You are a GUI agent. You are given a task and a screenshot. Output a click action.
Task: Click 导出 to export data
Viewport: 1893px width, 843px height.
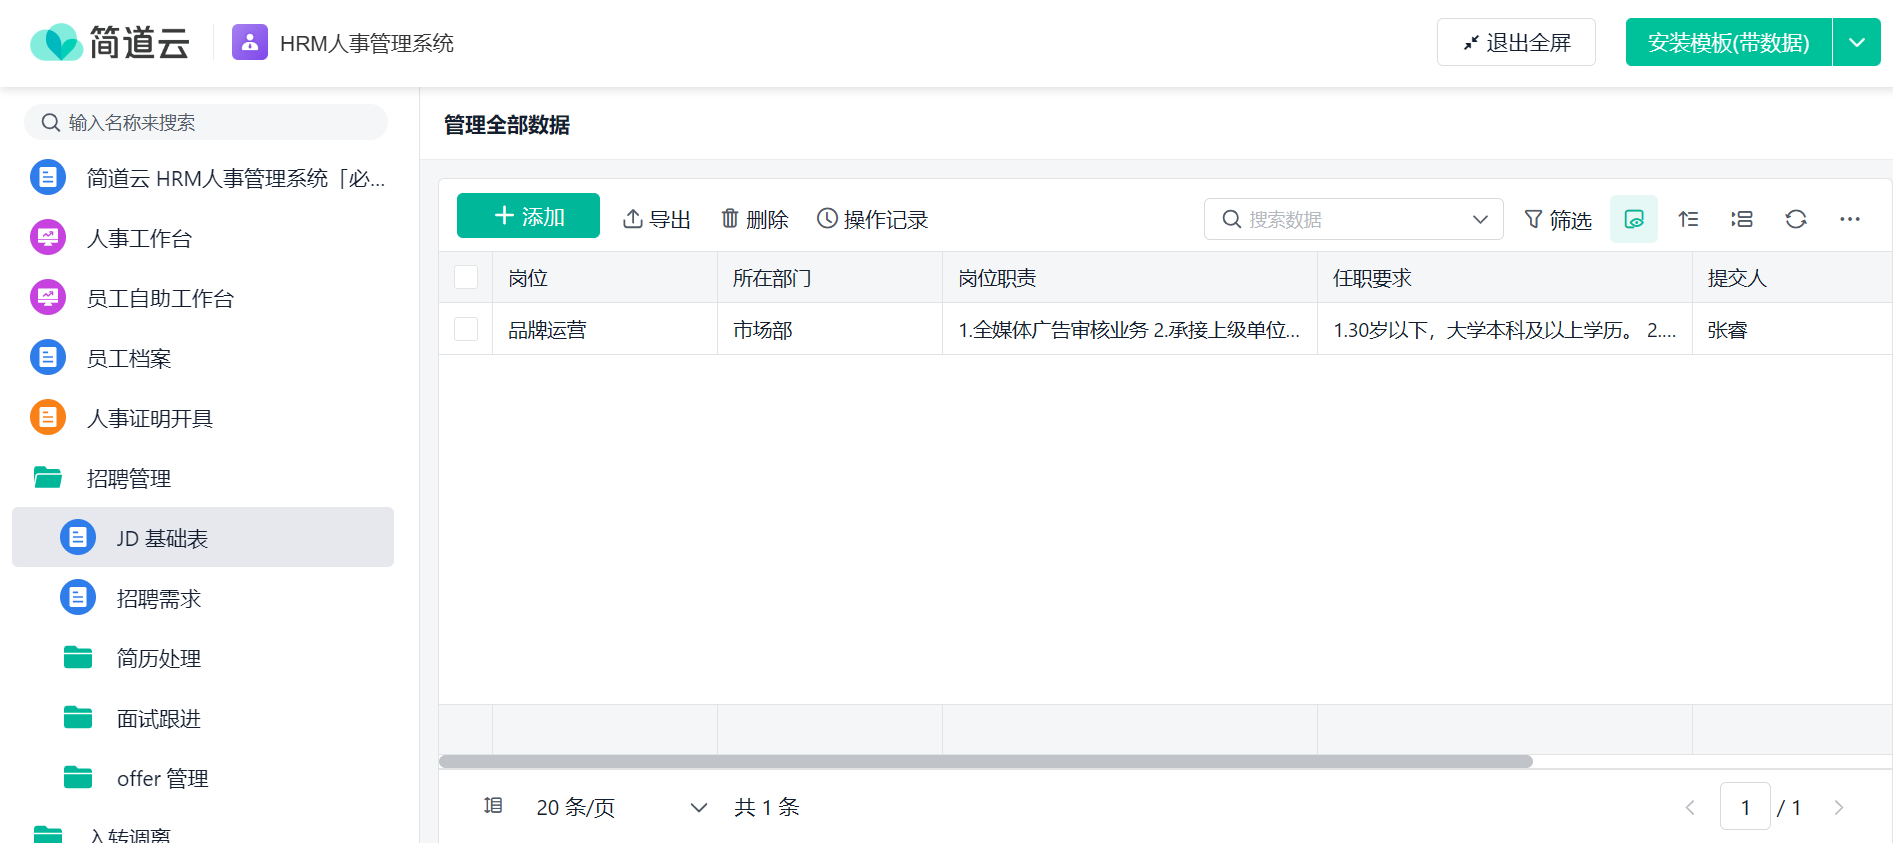[x=657, y=219]
